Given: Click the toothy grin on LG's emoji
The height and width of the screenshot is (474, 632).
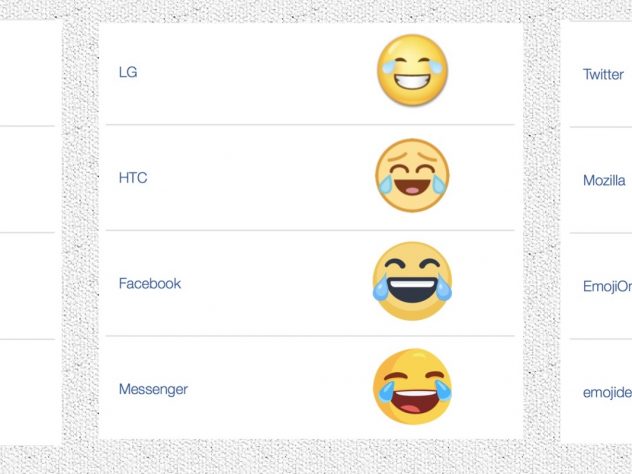Looking at the screenshot, I should point(412,82).
